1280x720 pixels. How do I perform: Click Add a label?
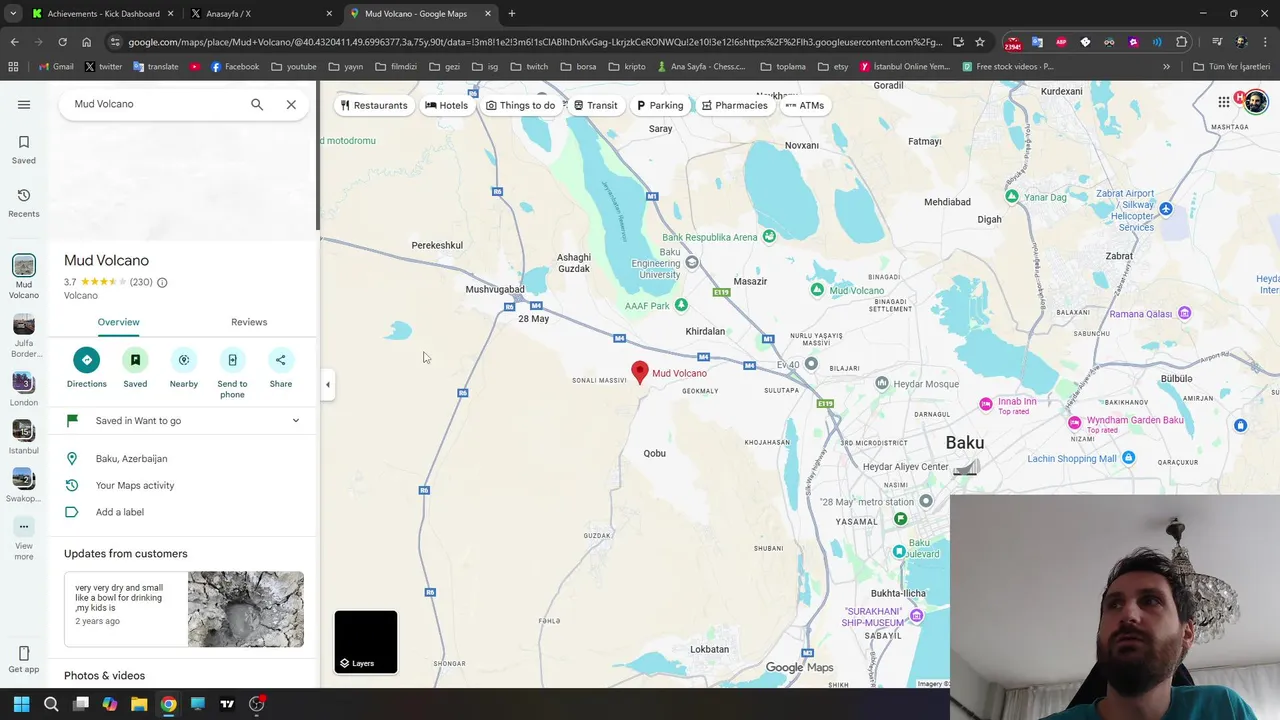click(x=184, y=512)
